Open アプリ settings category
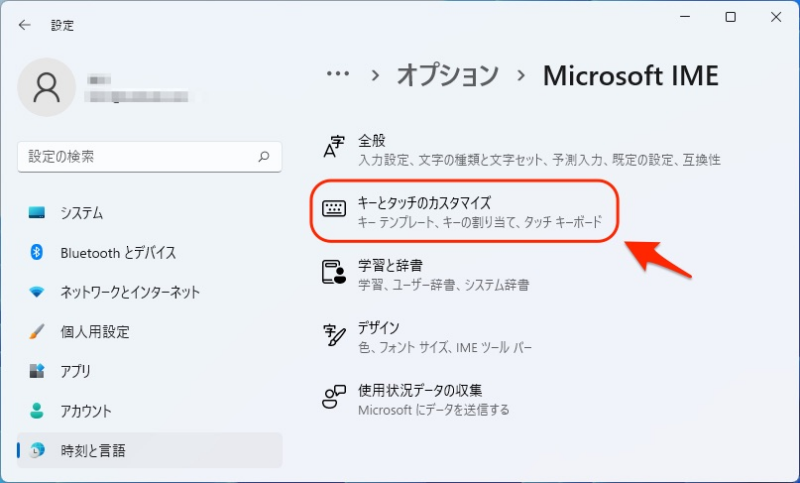 [149, 371]
